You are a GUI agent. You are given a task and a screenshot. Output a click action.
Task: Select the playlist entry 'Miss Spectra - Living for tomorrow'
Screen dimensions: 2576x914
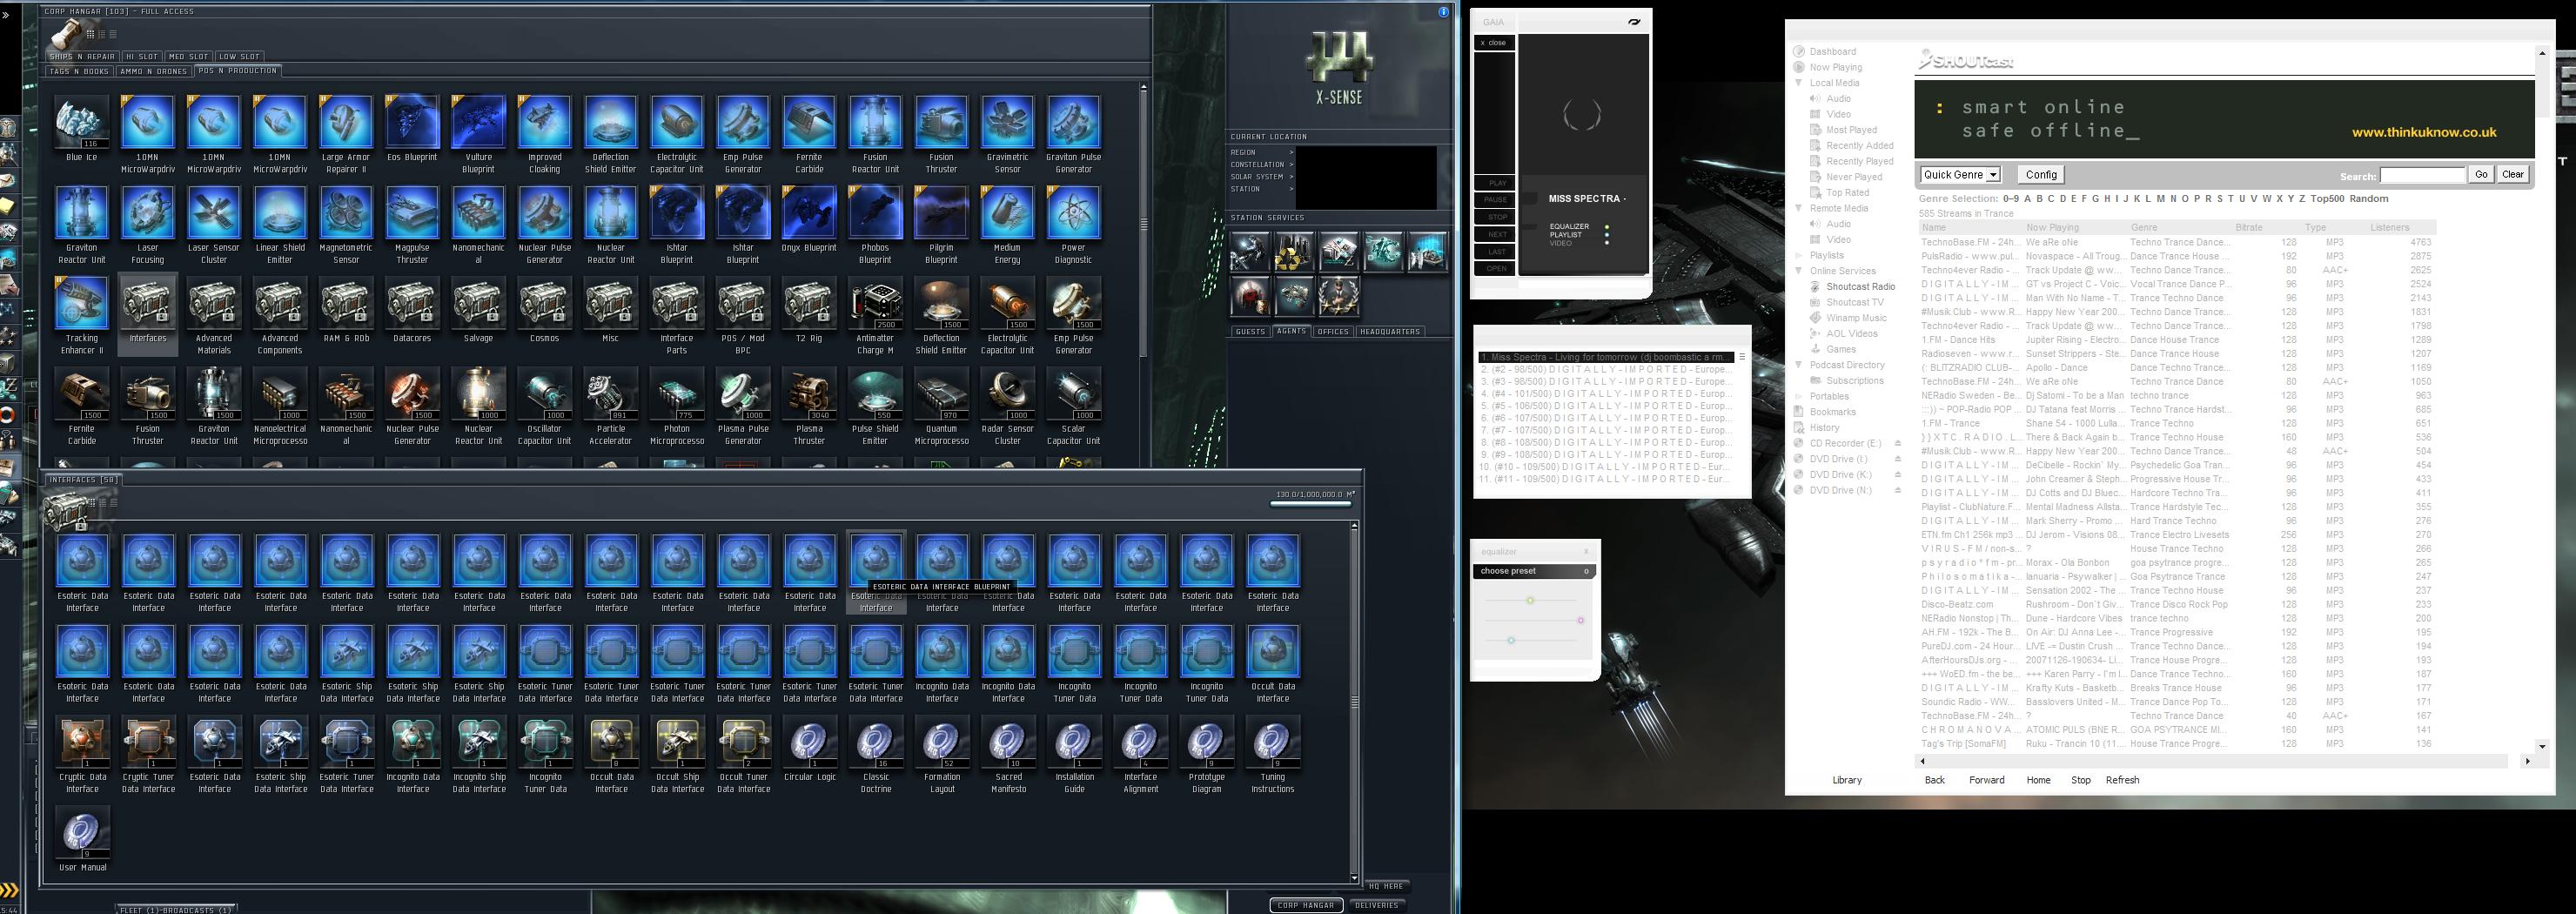coord(1607,357)
